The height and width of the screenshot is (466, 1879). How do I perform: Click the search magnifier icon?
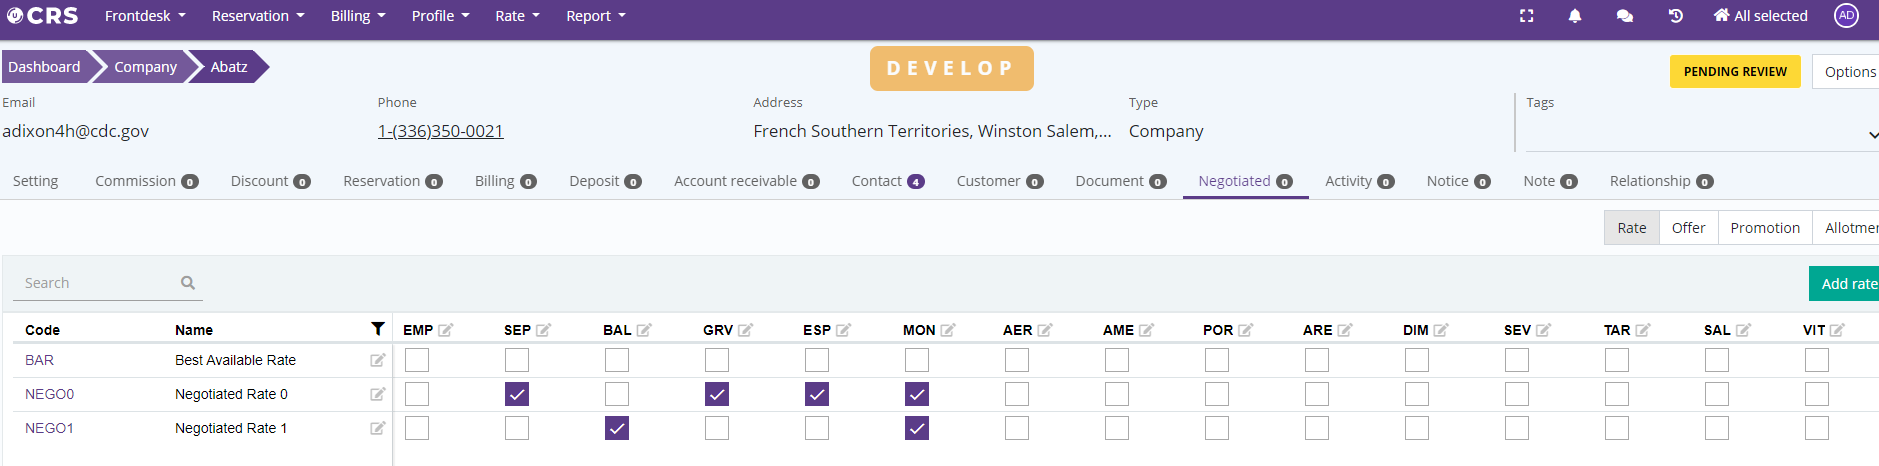pyautogui.click(x=188, y=283)
